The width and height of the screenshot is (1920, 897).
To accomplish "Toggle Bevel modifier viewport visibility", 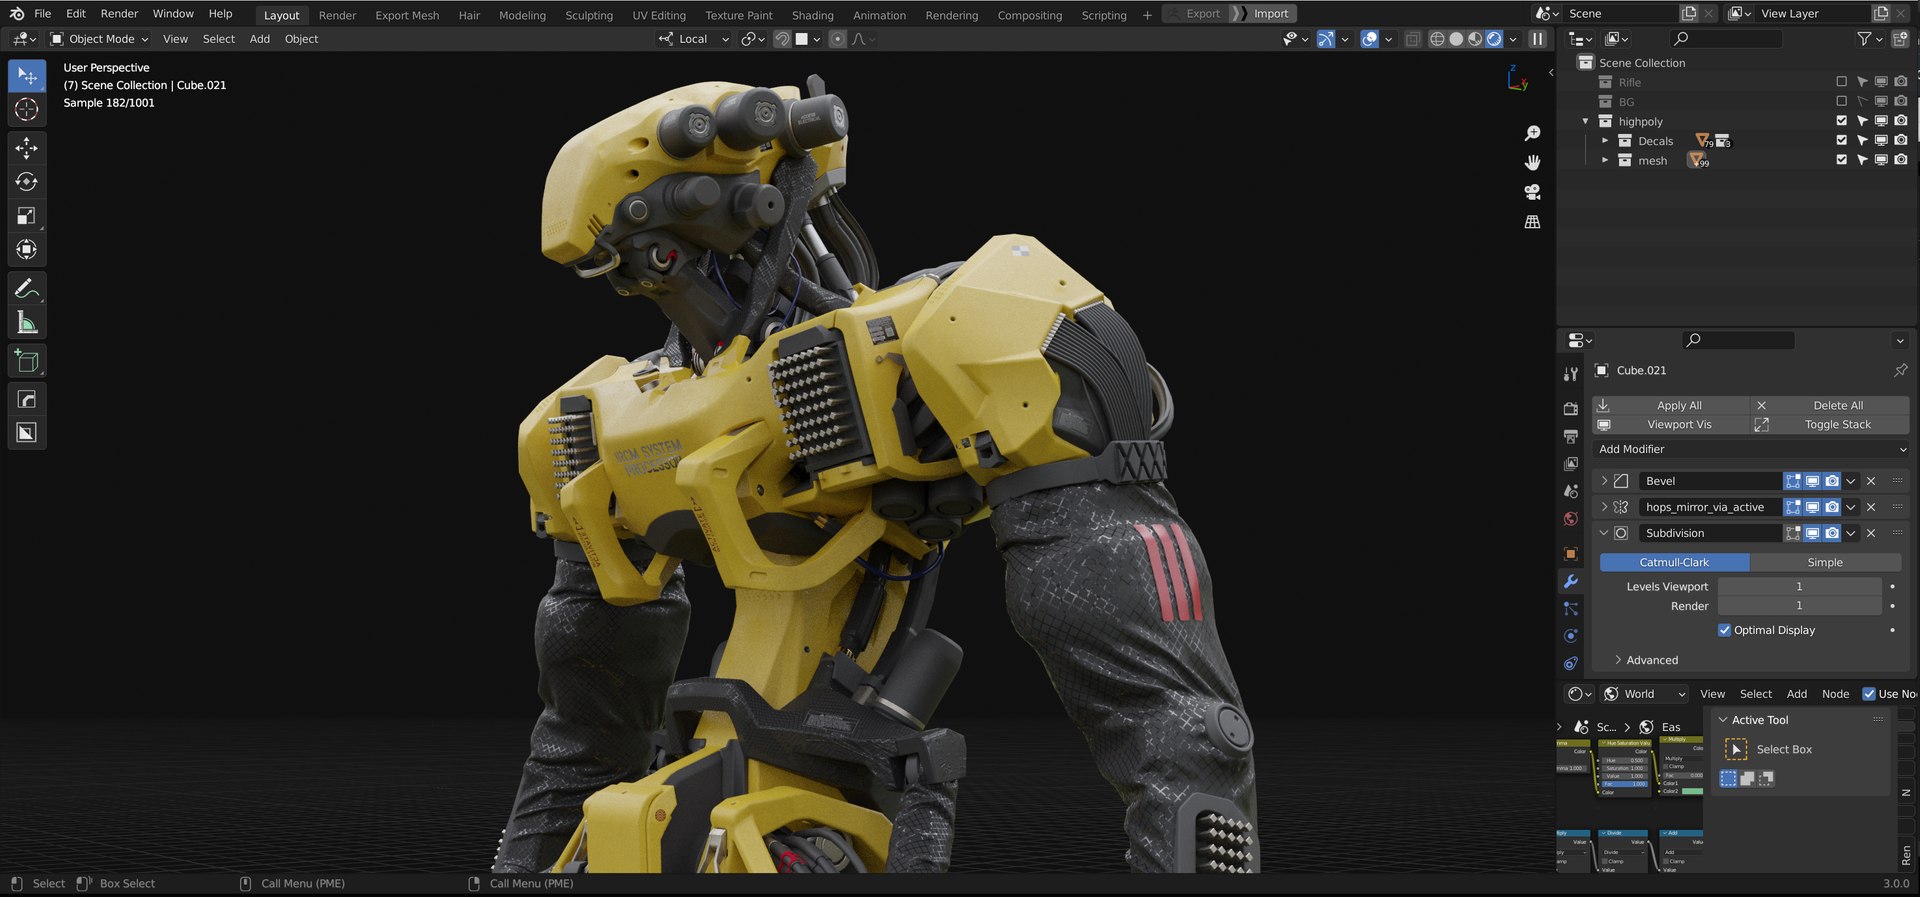I will coord(1812,481).
